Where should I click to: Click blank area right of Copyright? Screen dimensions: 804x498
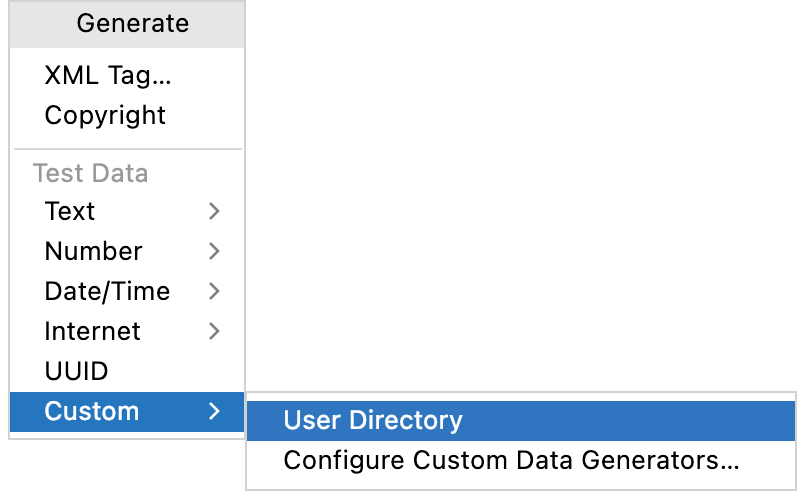click(204, 115)
